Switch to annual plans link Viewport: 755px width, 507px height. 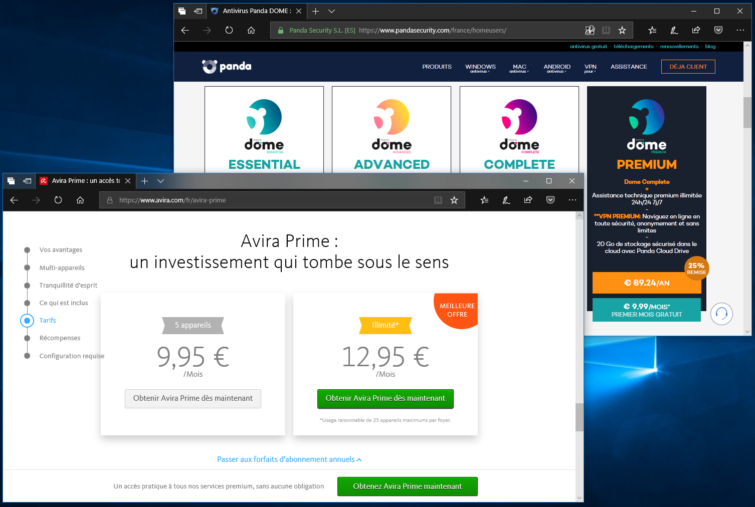289,459
